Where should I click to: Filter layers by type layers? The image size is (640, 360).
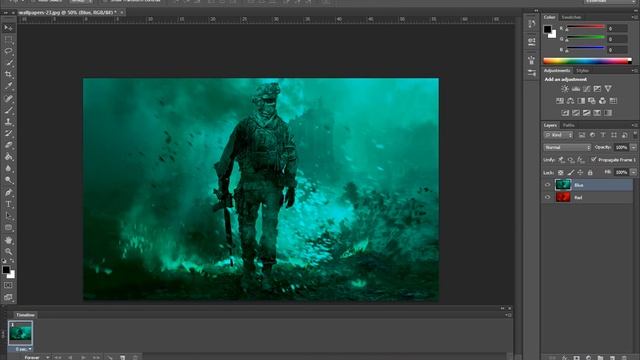click(603, 135)
